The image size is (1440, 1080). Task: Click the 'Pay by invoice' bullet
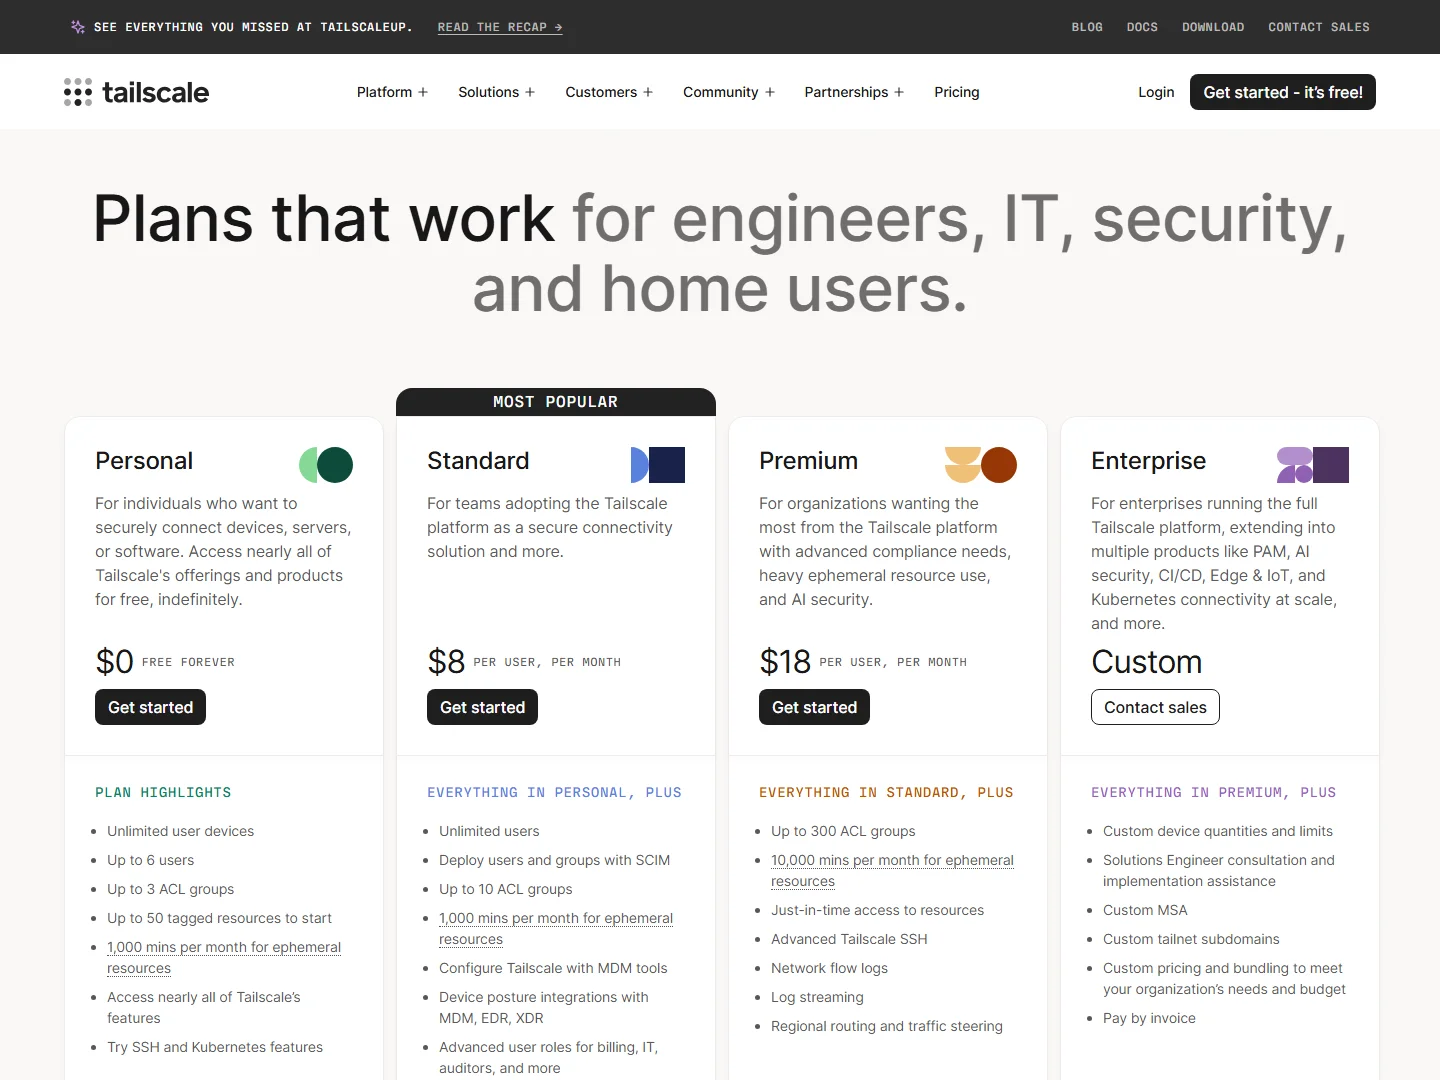click(1149, 1018)
